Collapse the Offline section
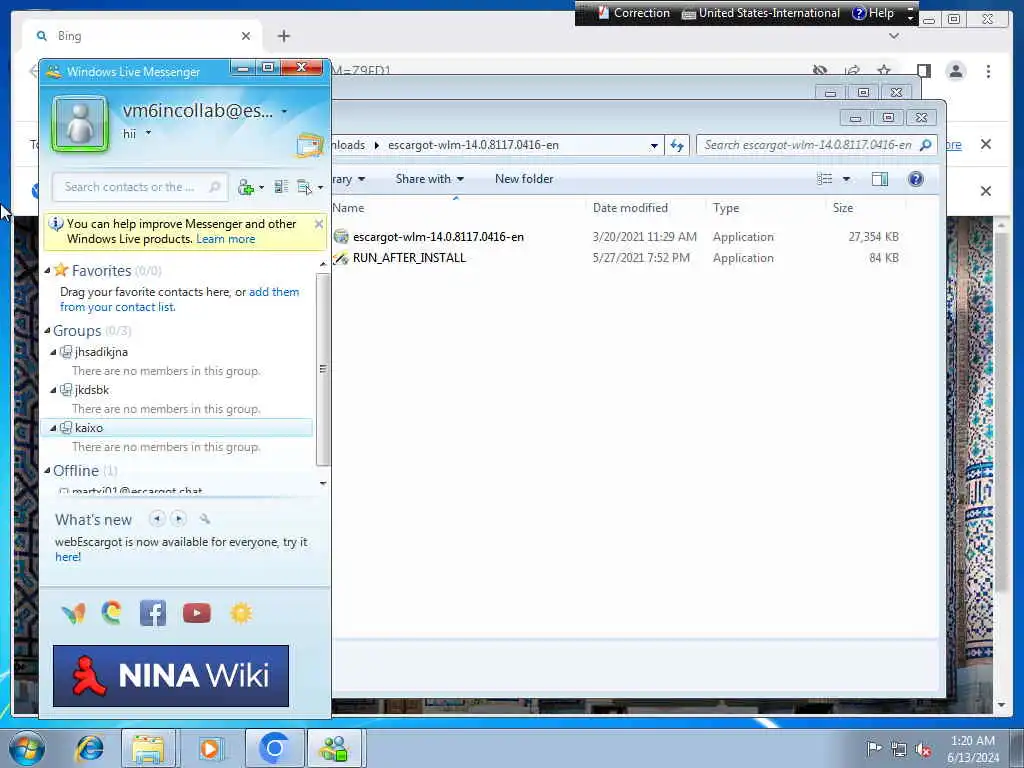This screenshot has height=768, width=1024. [47, 471]
